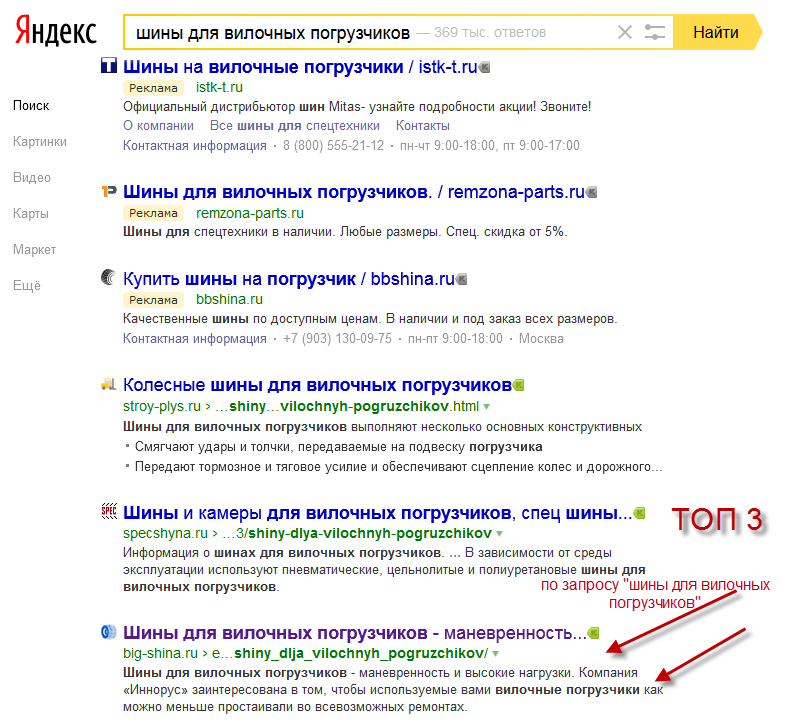This screenshot has width=788, height=723.
Task: Click the green istk-t.ru URL
Action: pyautogui.click(x=219, y=87)
